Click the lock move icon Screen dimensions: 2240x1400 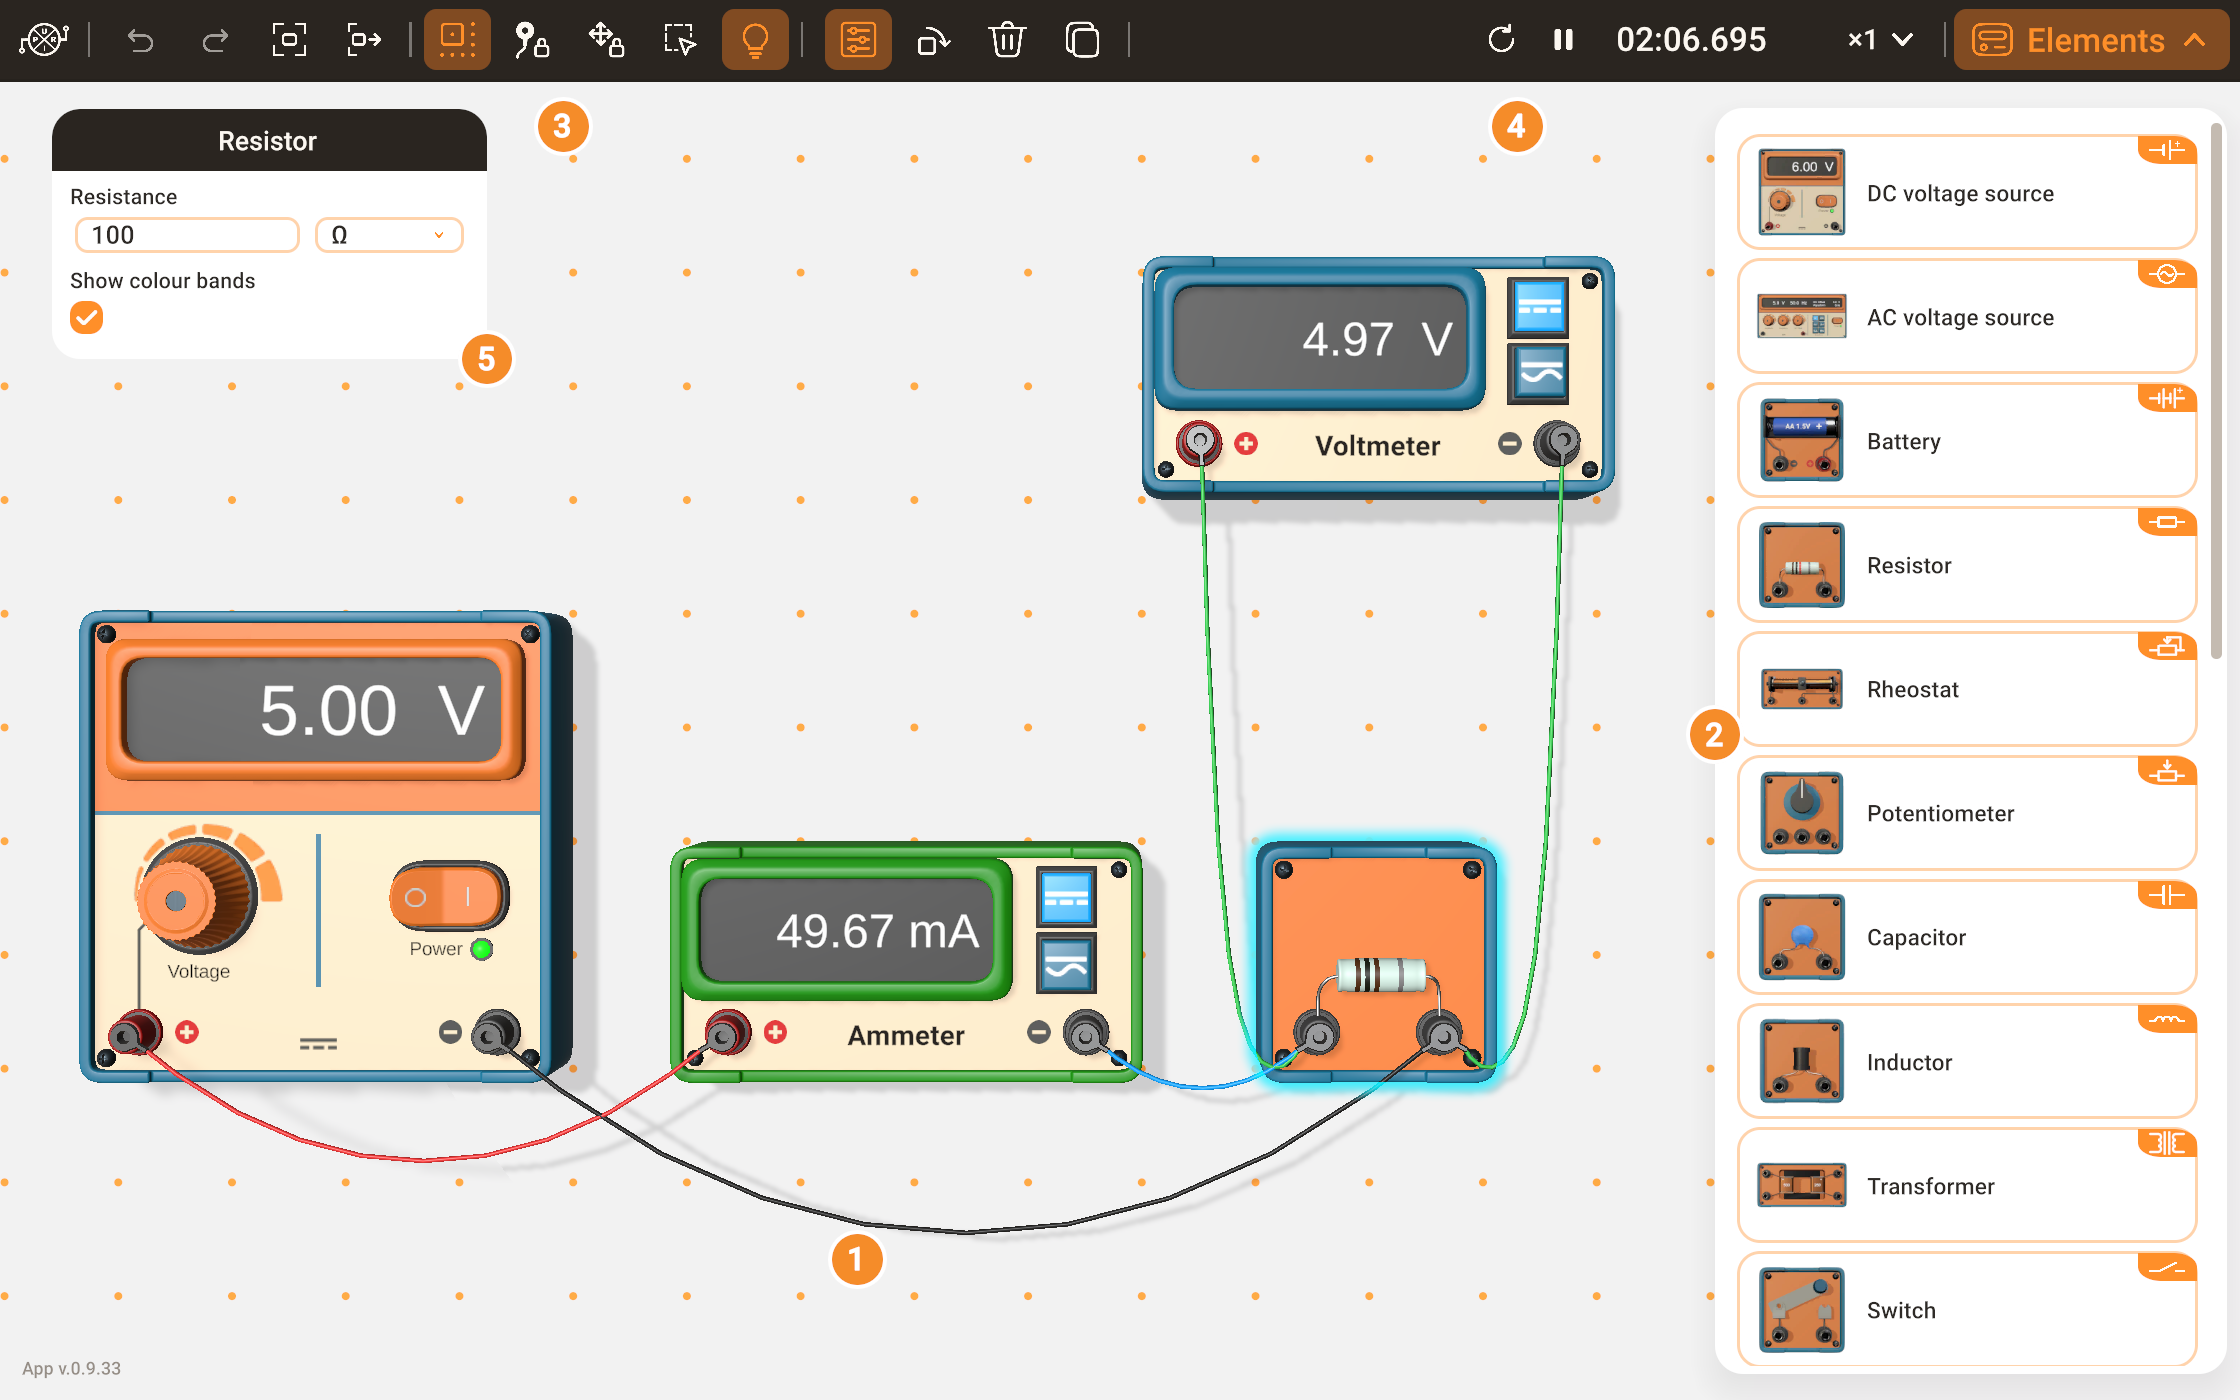606,40
